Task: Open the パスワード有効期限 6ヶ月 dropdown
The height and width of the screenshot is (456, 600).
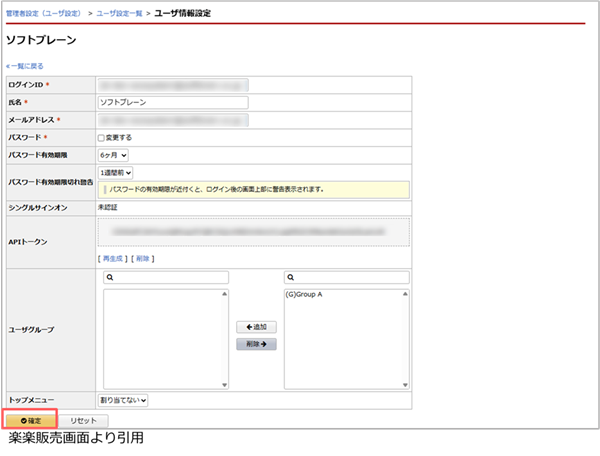Action: click(x=113, y=155)
